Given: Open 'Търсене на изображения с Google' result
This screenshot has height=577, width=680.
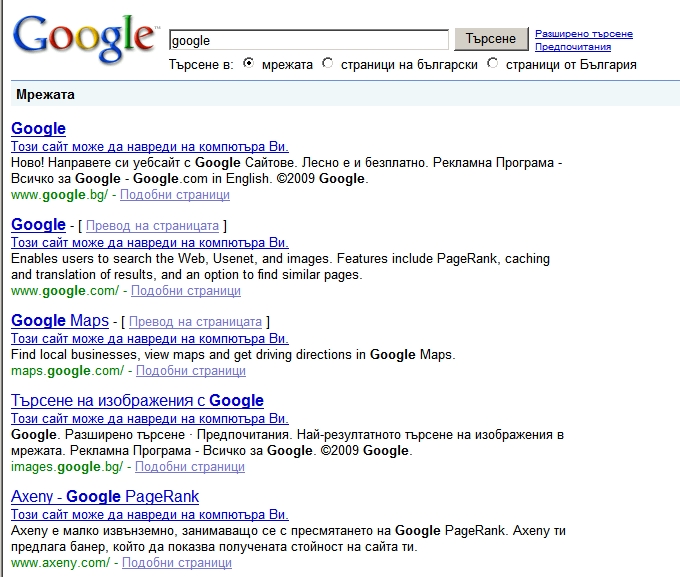Looking at the screenshot, I should pyautogui.click(x=137, y=401).
